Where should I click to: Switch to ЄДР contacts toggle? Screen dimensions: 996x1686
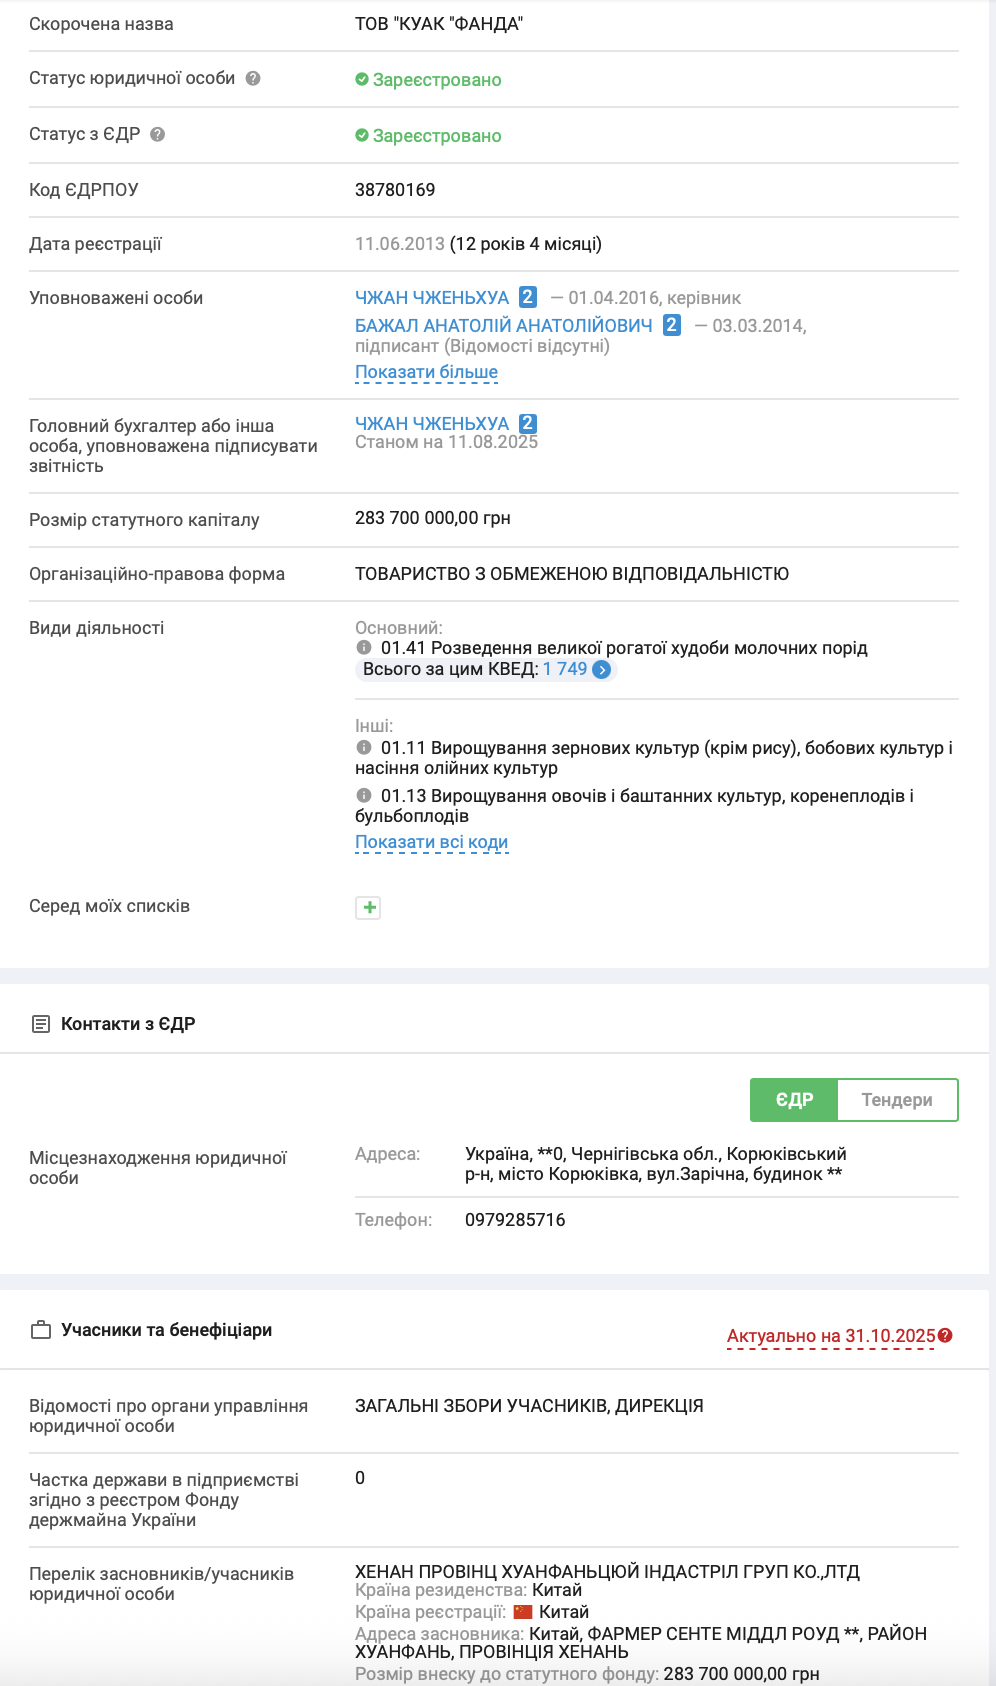[x=794, y=1100]
